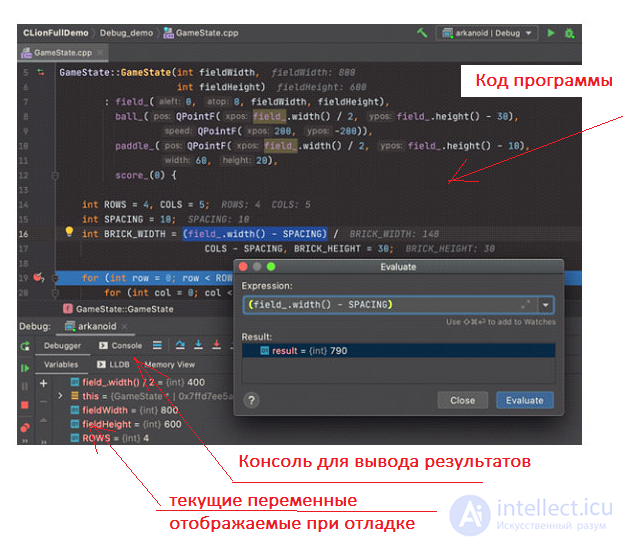Select the fieldWidth variable row
Image resolution: width=623 pixels, height=543 pixels.
pyautogui.click(x=124, y=410)
